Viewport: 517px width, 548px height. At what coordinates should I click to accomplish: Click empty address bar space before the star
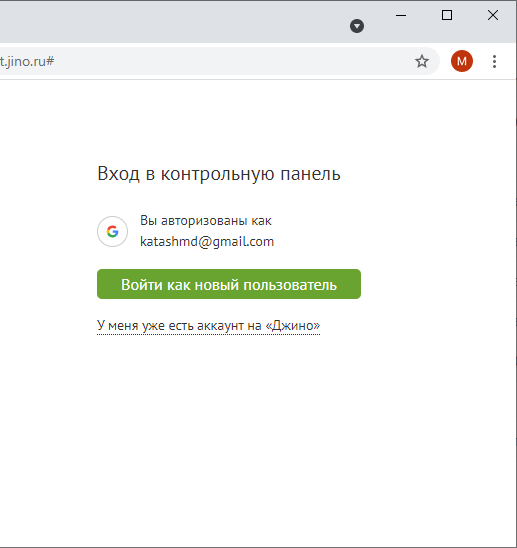coord(234,61)
